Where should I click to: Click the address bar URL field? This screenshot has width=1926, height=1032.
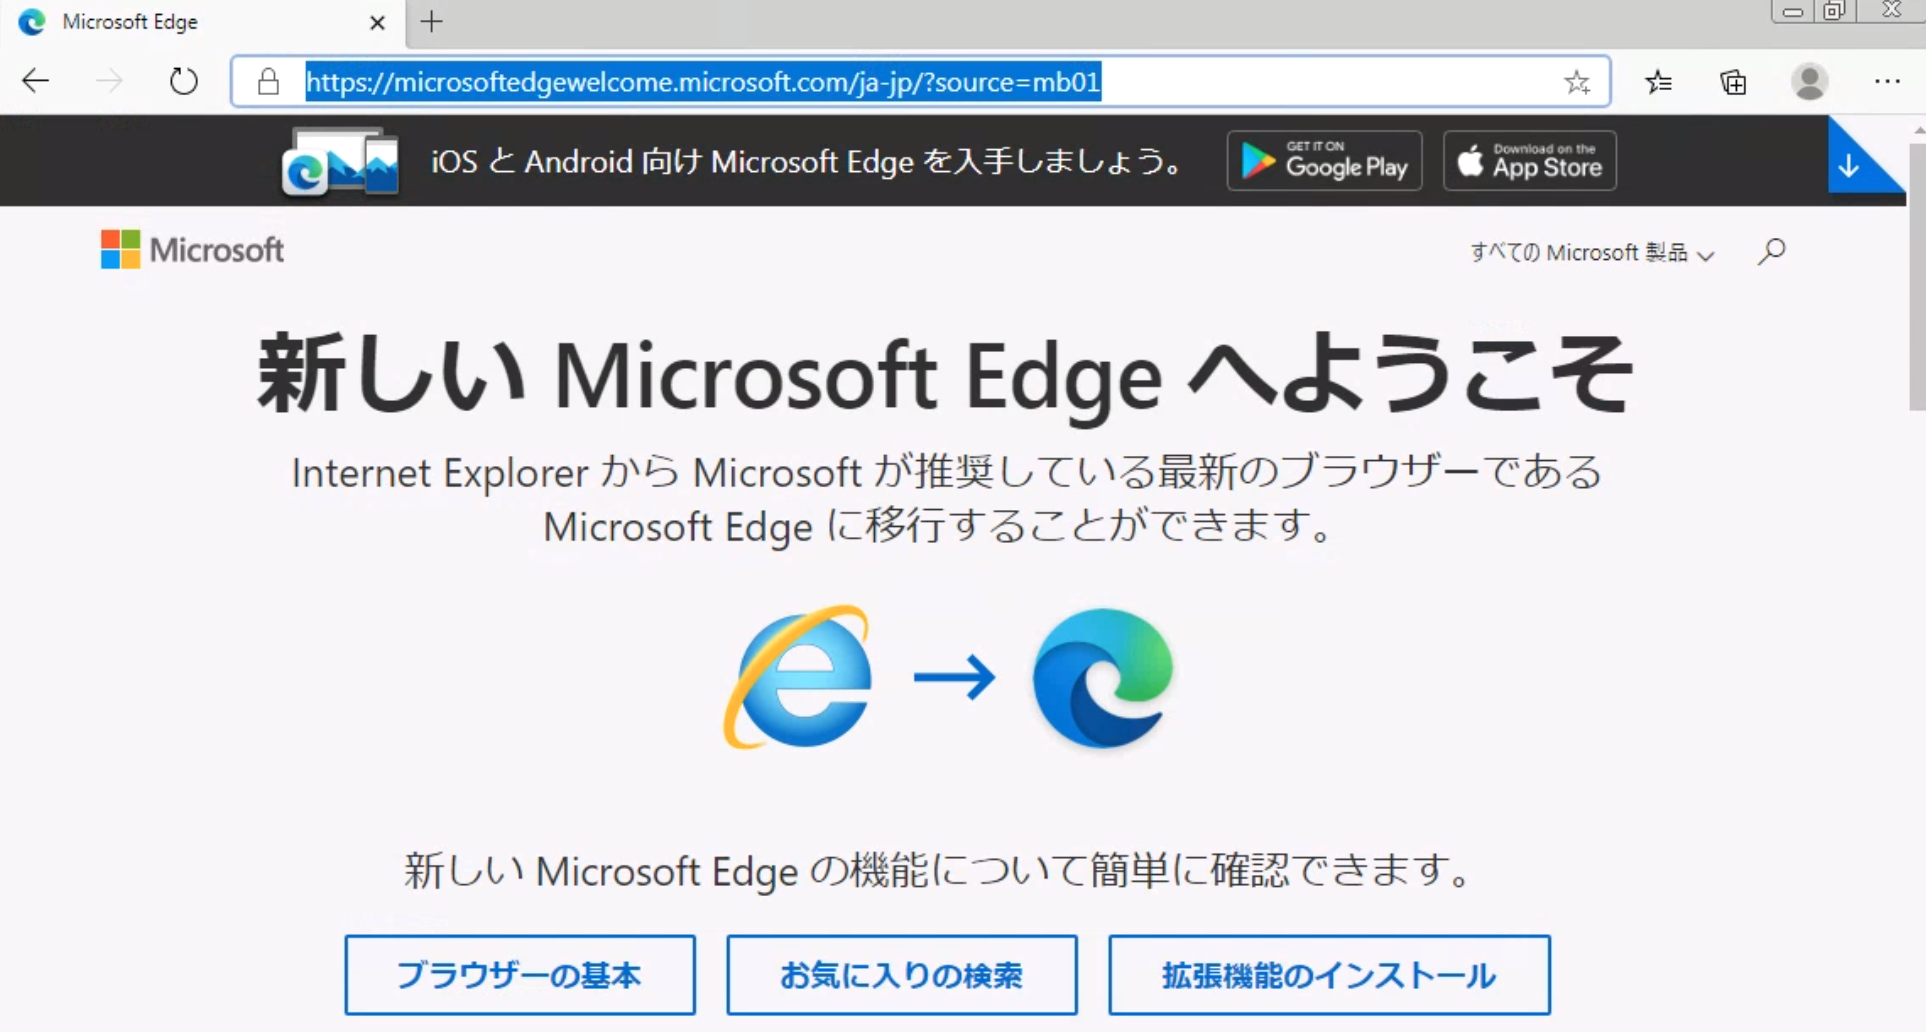[x=920, y=82]
